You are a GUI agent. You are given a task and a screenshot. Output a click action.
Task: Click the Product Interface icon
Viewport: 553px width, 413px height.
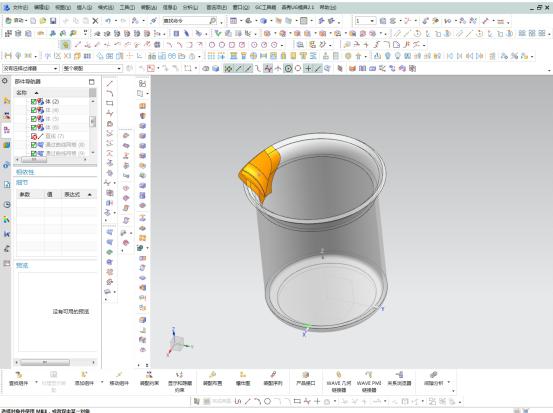[305, 378]
